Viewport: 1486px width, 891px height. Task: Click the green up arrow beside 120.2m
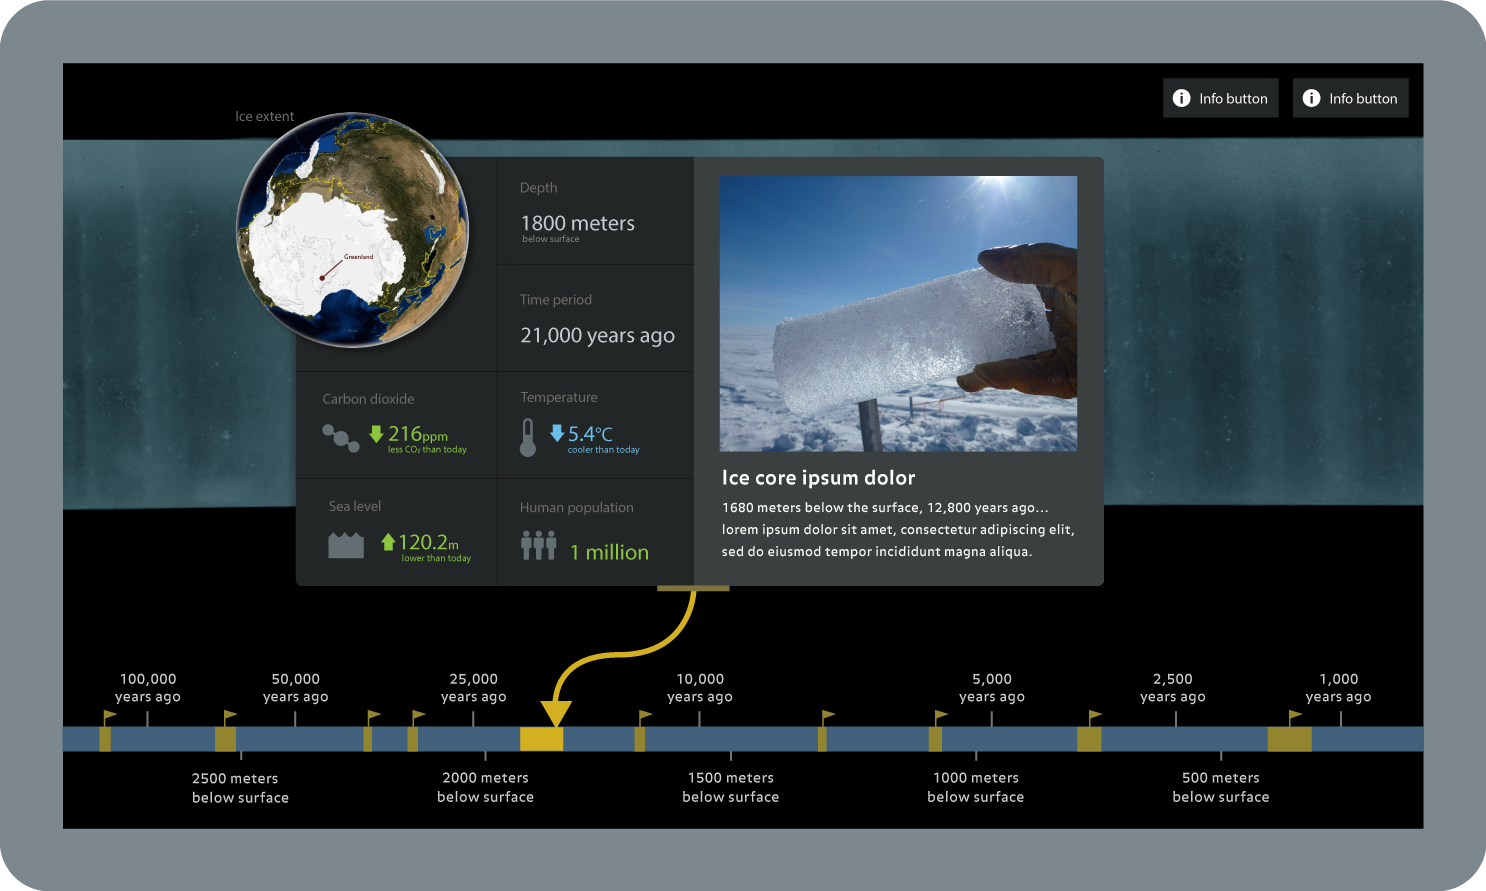(388, 542)
